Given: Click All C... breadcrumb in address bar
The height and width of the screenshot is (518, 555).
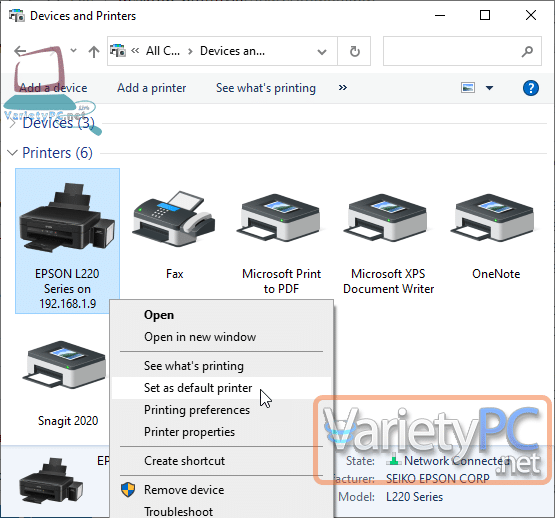Looking at the screenshot, I should [163, 51].
